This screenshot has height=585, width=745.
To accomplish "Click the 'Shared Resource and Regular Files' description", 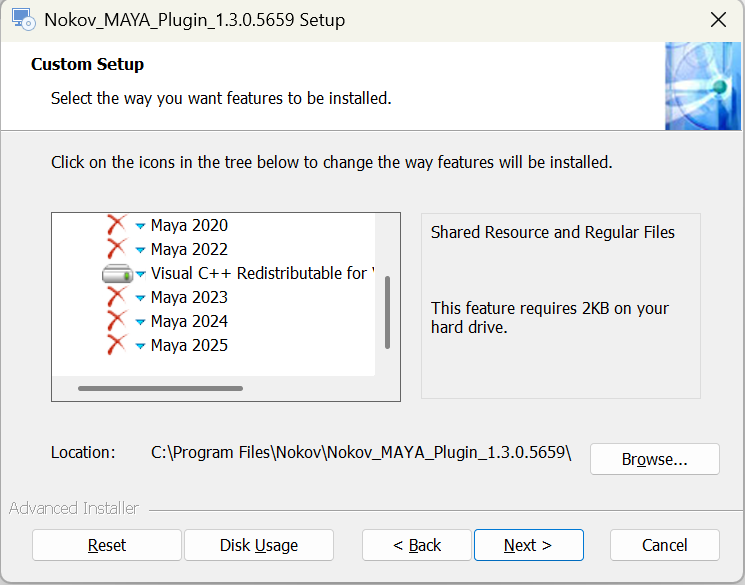I will click(x=553, y=232).
